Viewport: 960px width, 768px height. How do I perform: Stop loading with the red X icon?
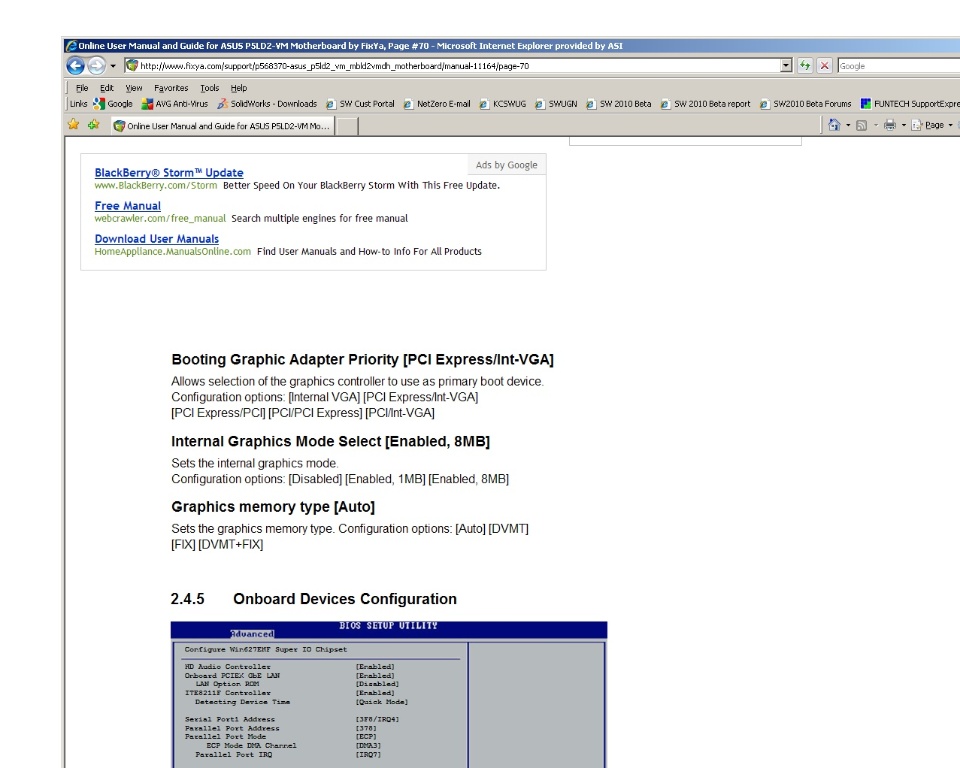click(825, 66)
